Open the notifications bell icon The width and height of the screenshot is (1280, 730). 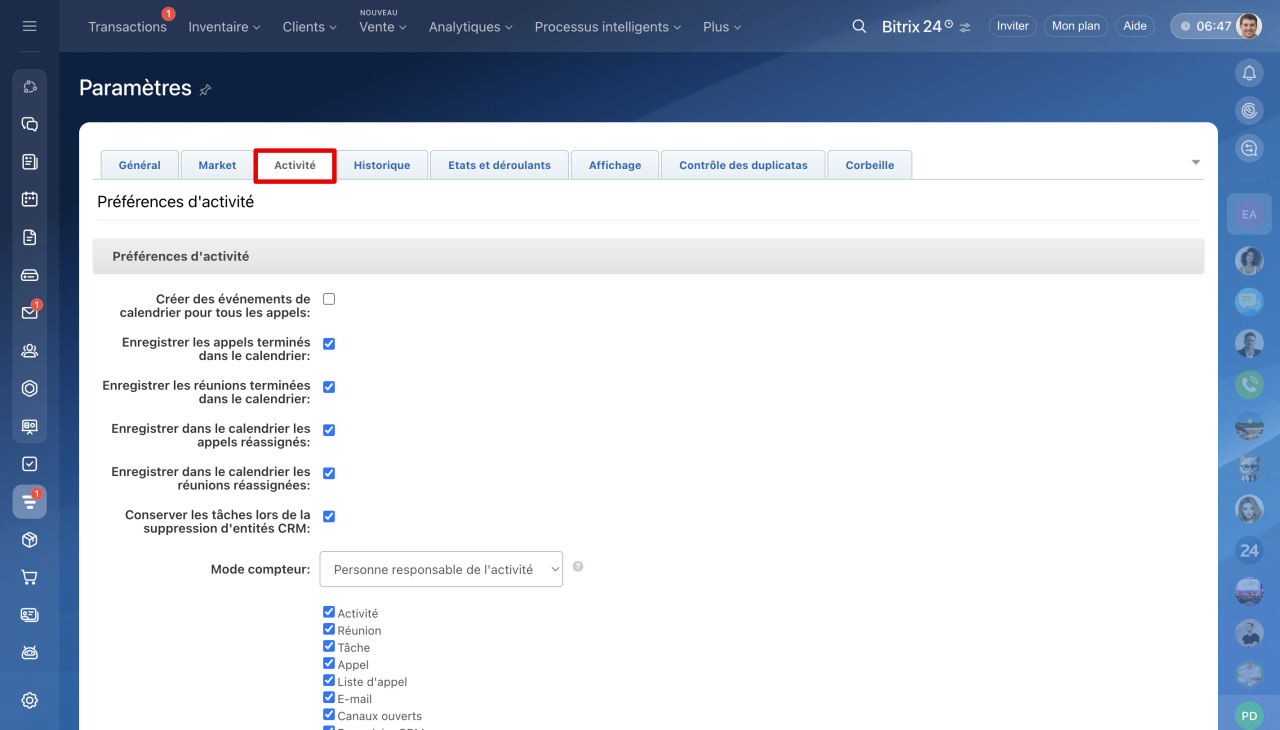[1249, 72]
